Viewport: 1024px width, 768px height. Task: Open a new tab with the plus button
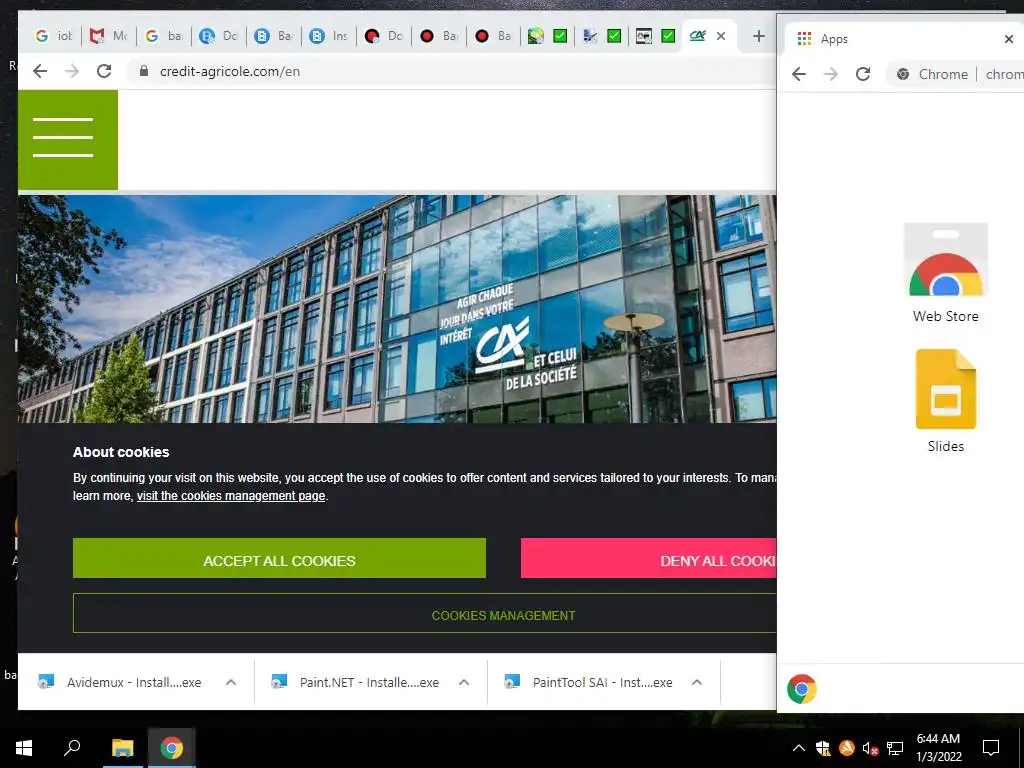758,36
